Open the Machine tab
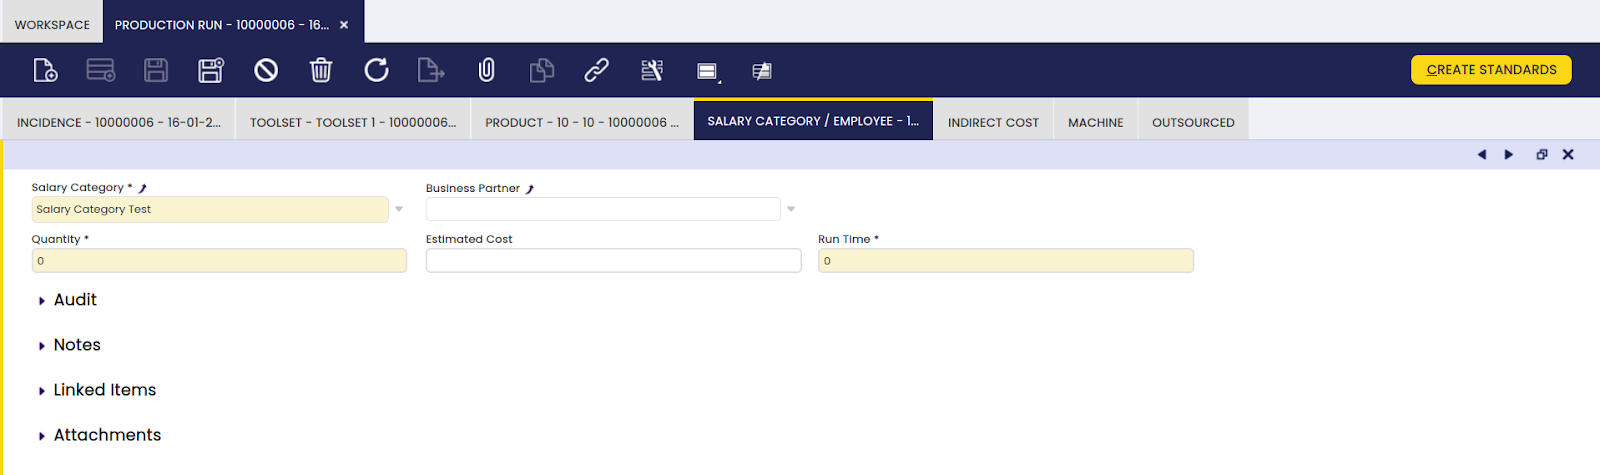 [x=1095, y=122]
